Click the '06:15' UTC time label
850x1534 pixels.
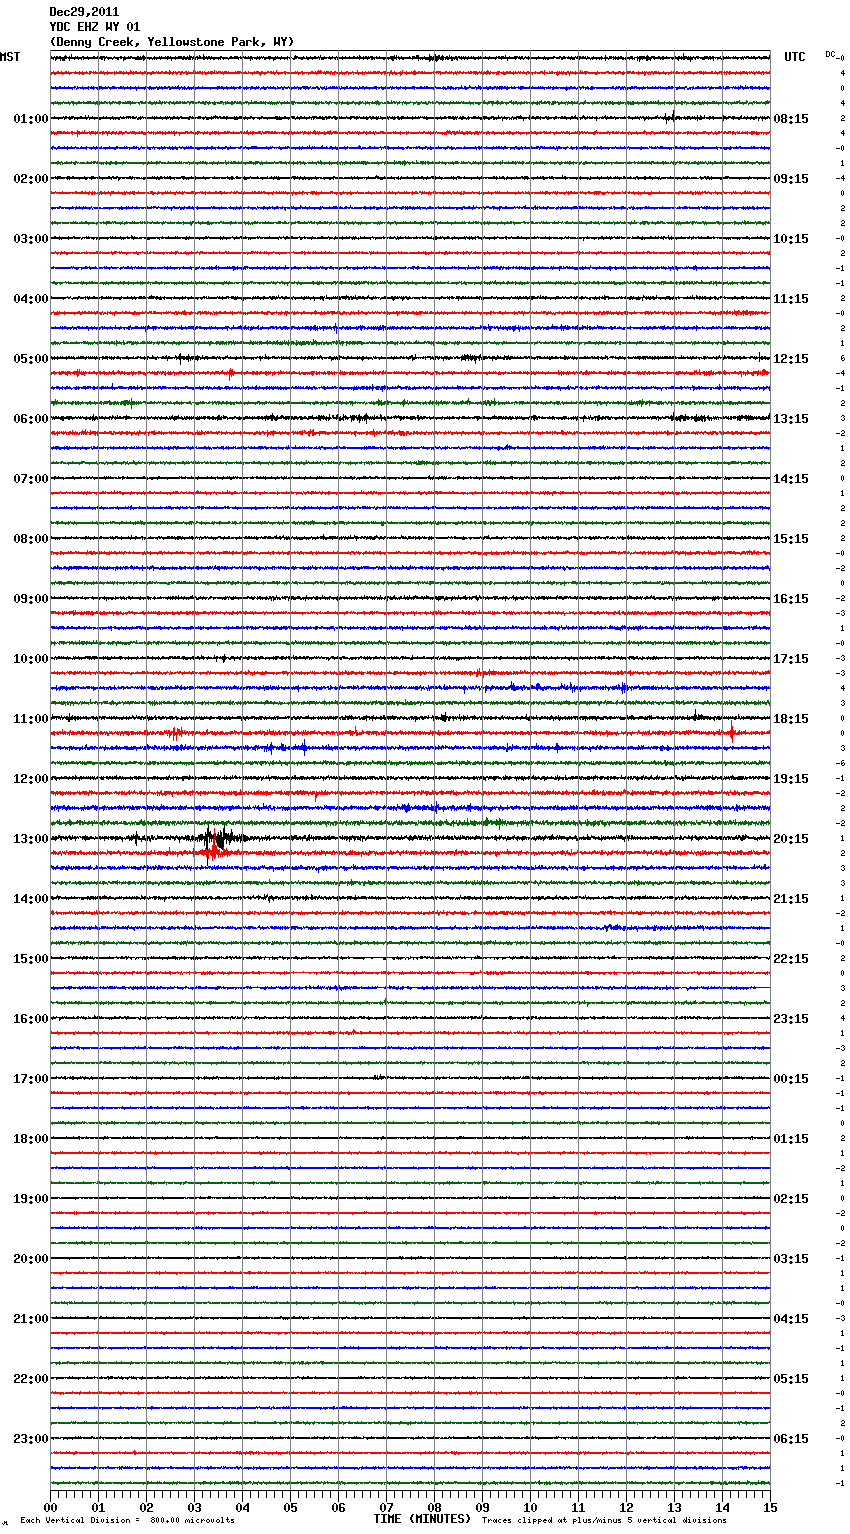pos(791,1439)
